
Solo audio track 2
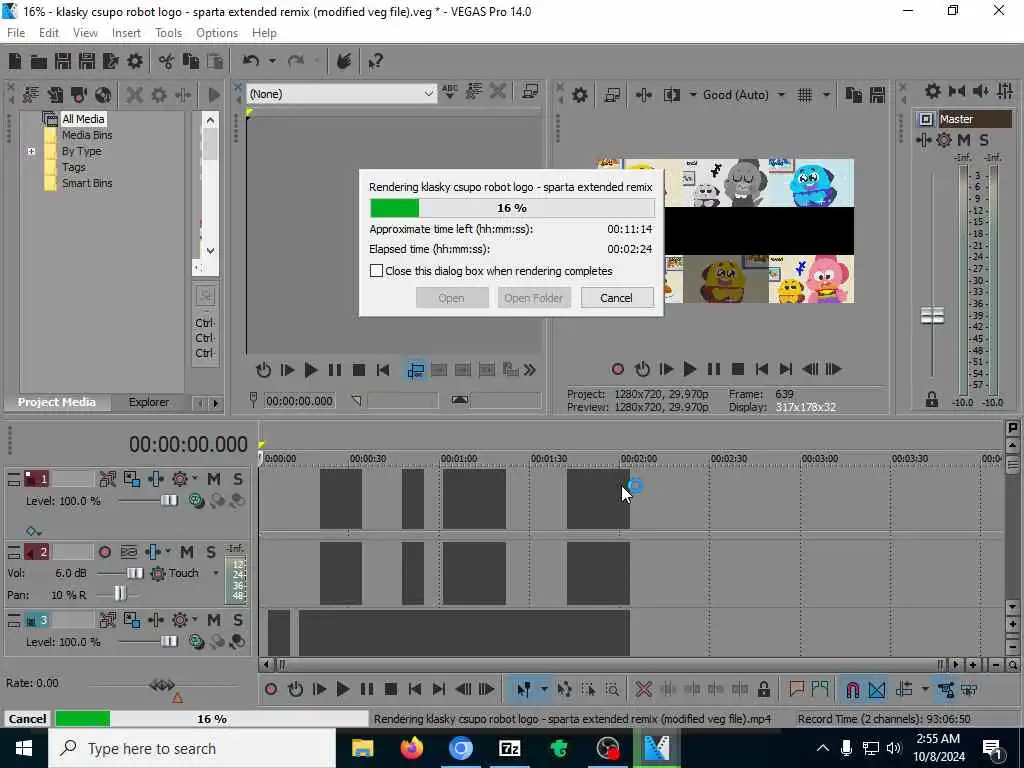(x=210, y=552)
